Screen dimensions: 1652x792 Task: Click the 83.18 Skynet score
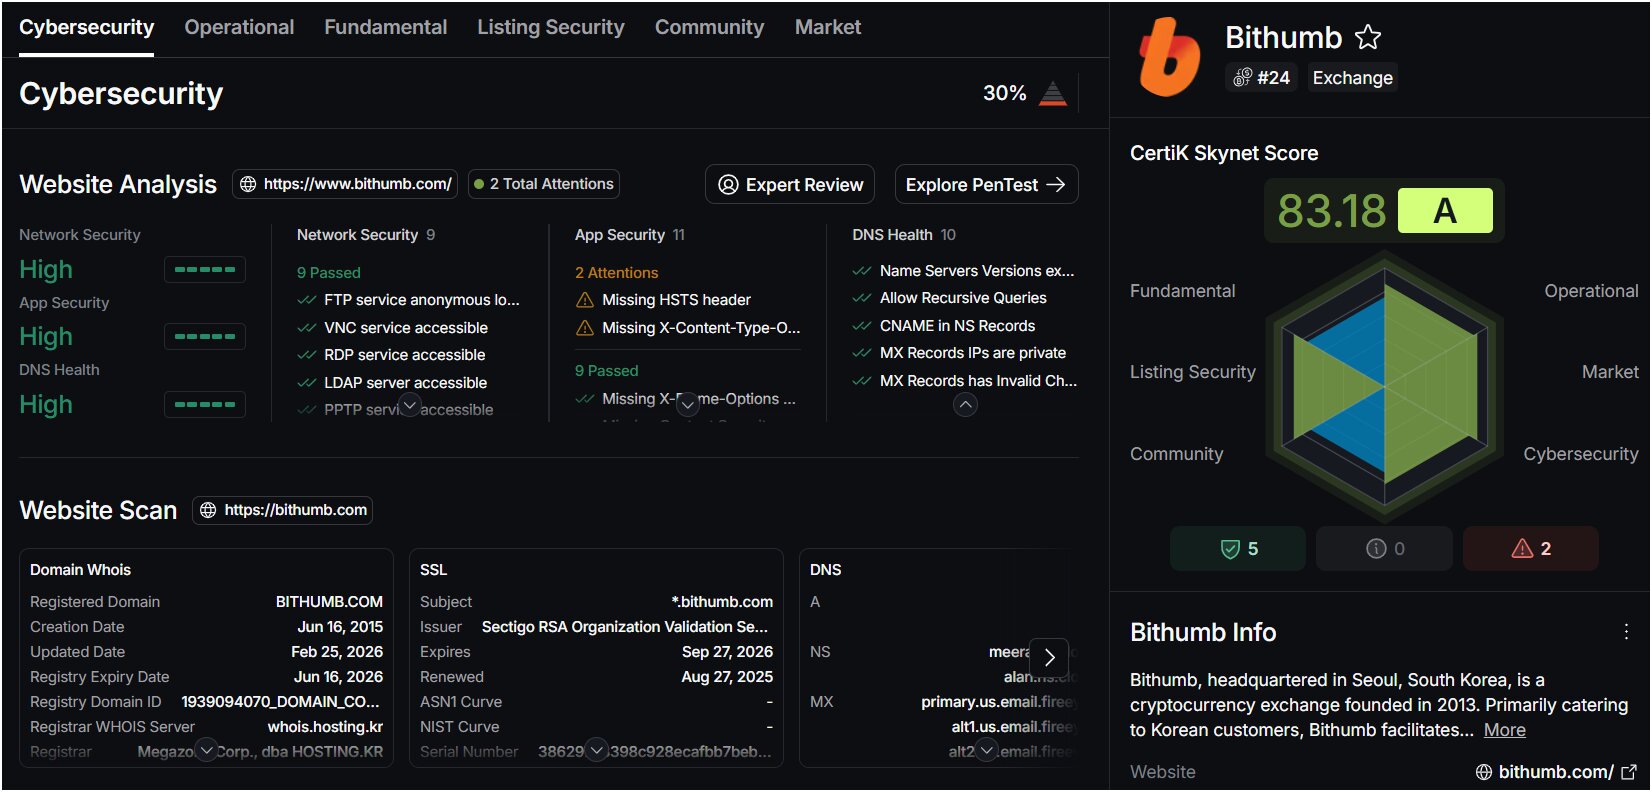click(x=1331, y=211)
